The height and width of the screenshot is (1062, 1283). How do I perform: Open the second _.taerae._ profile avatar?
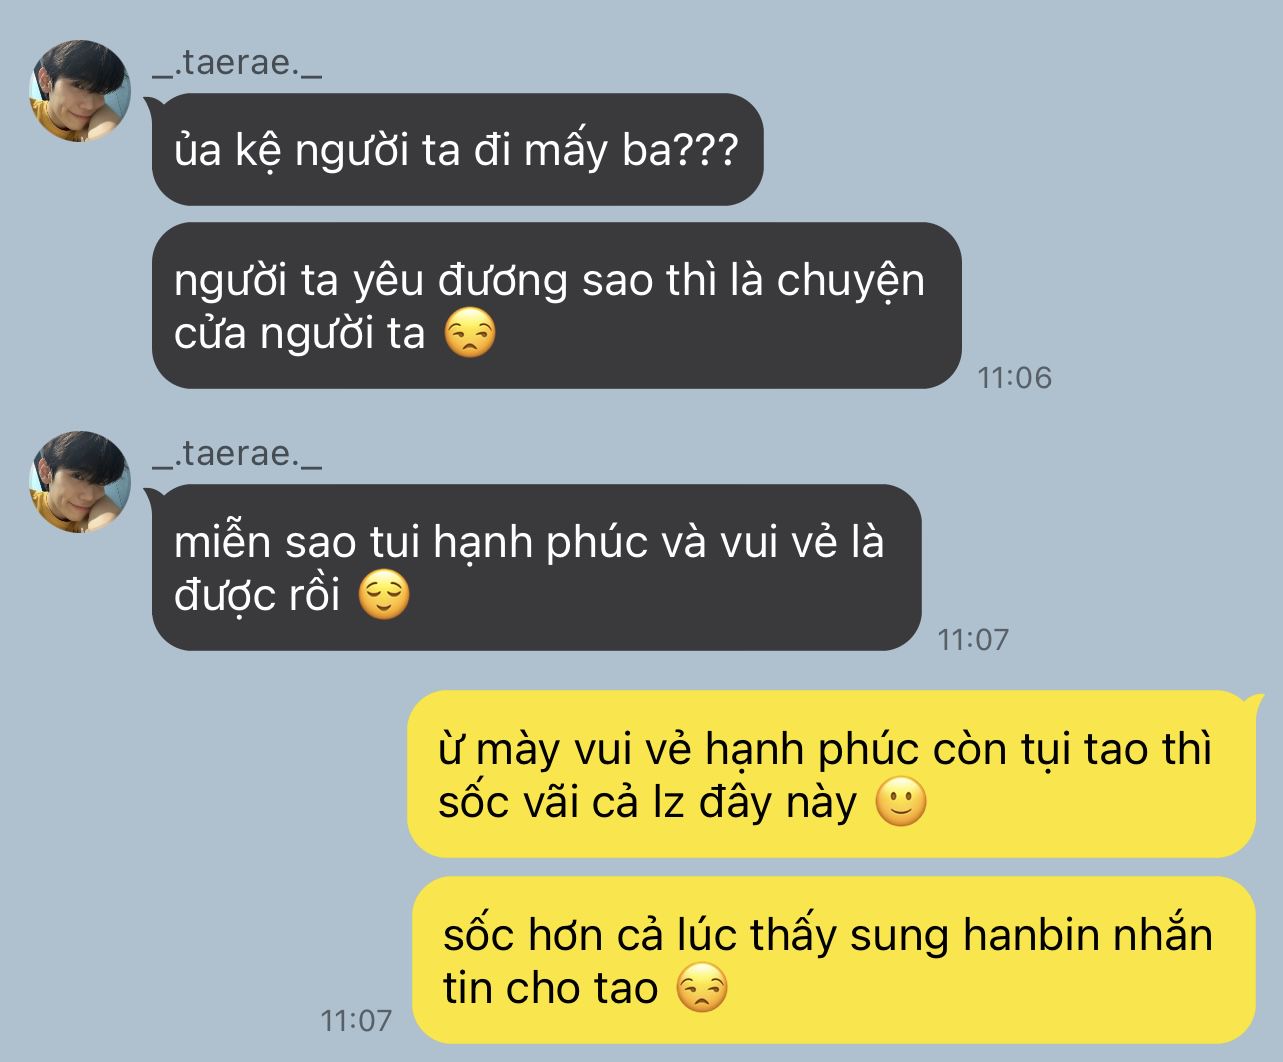click(x=80, y=482)
